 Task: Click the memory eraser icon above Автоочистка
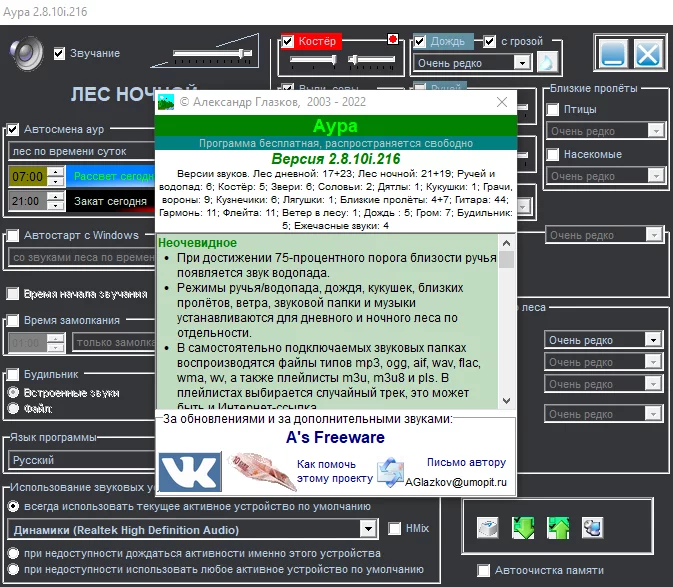tap(488, 527)
